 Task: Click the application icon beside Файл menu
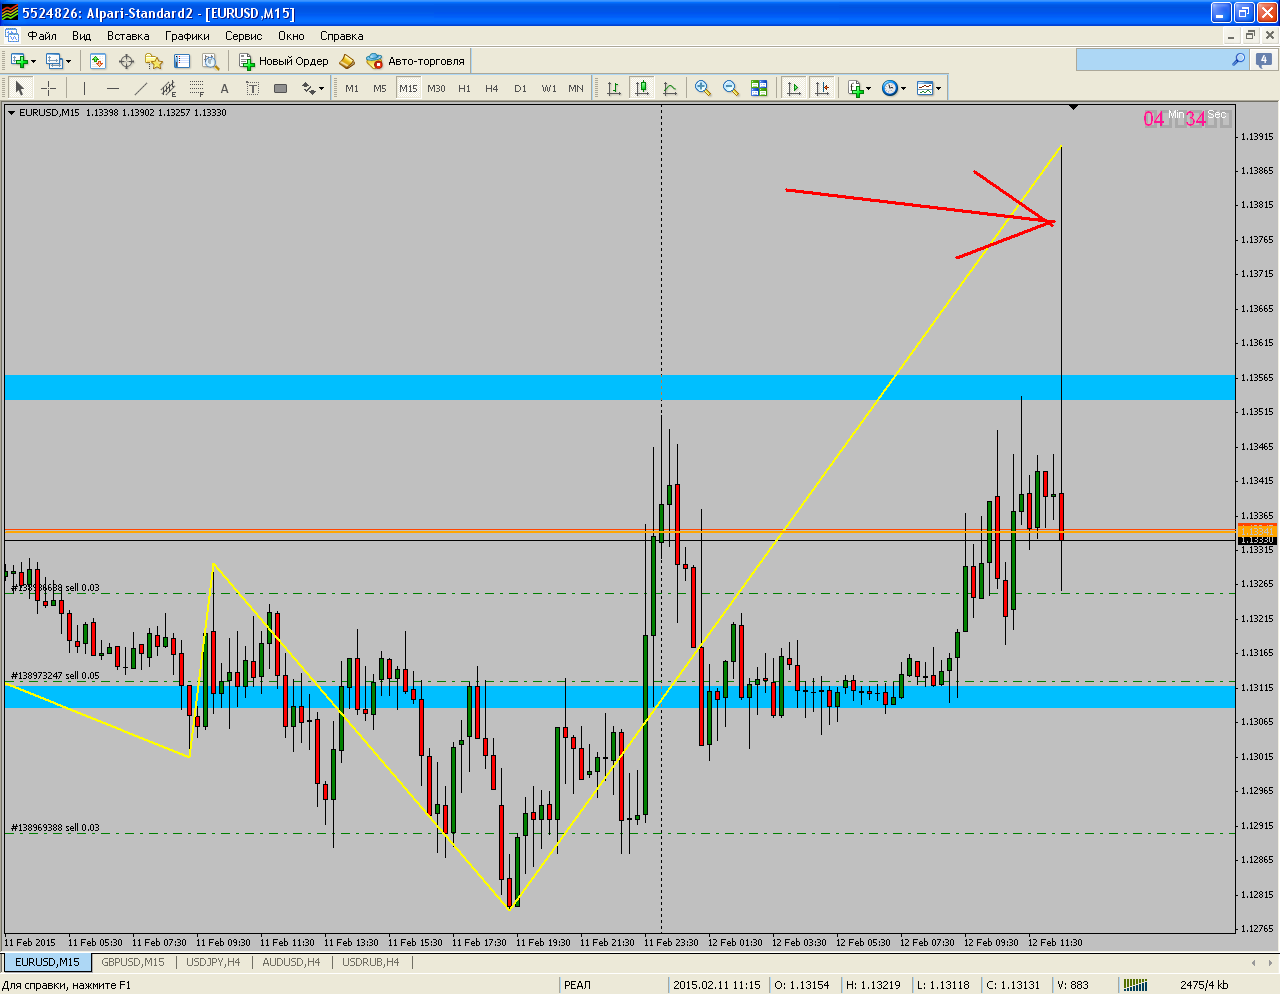tap(12, 36)
